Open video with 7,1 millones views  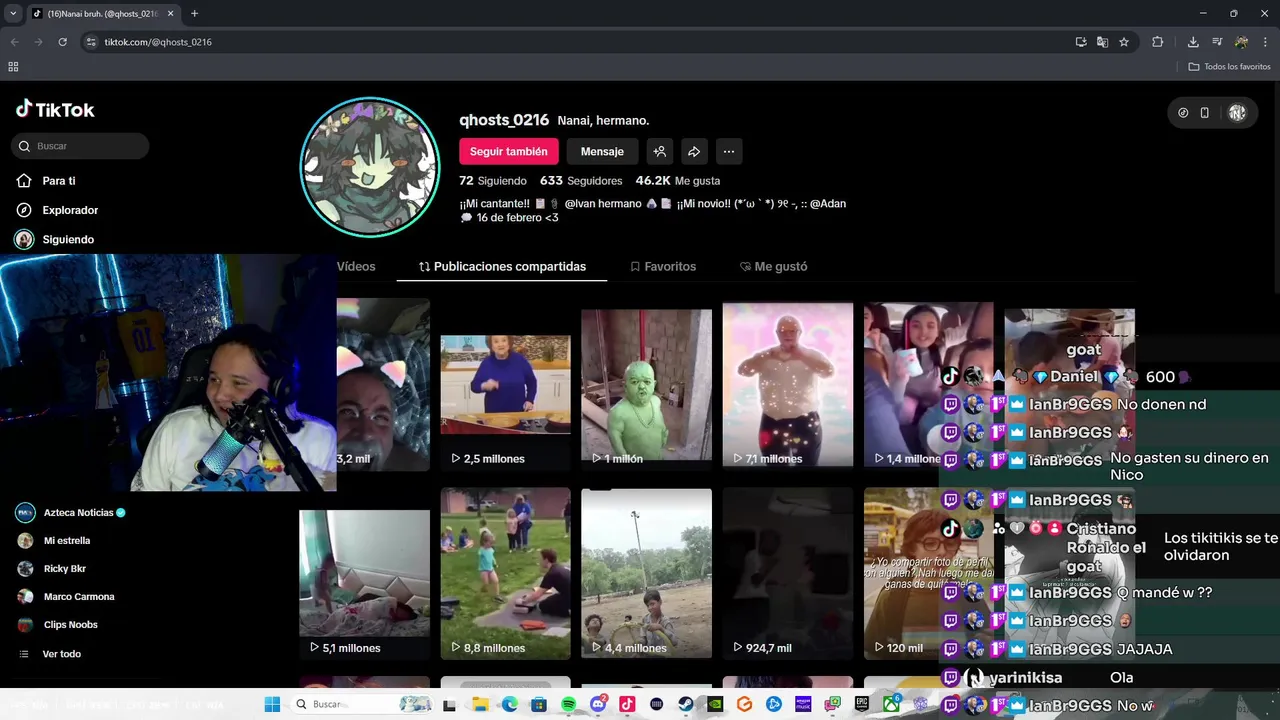[788, 385]
